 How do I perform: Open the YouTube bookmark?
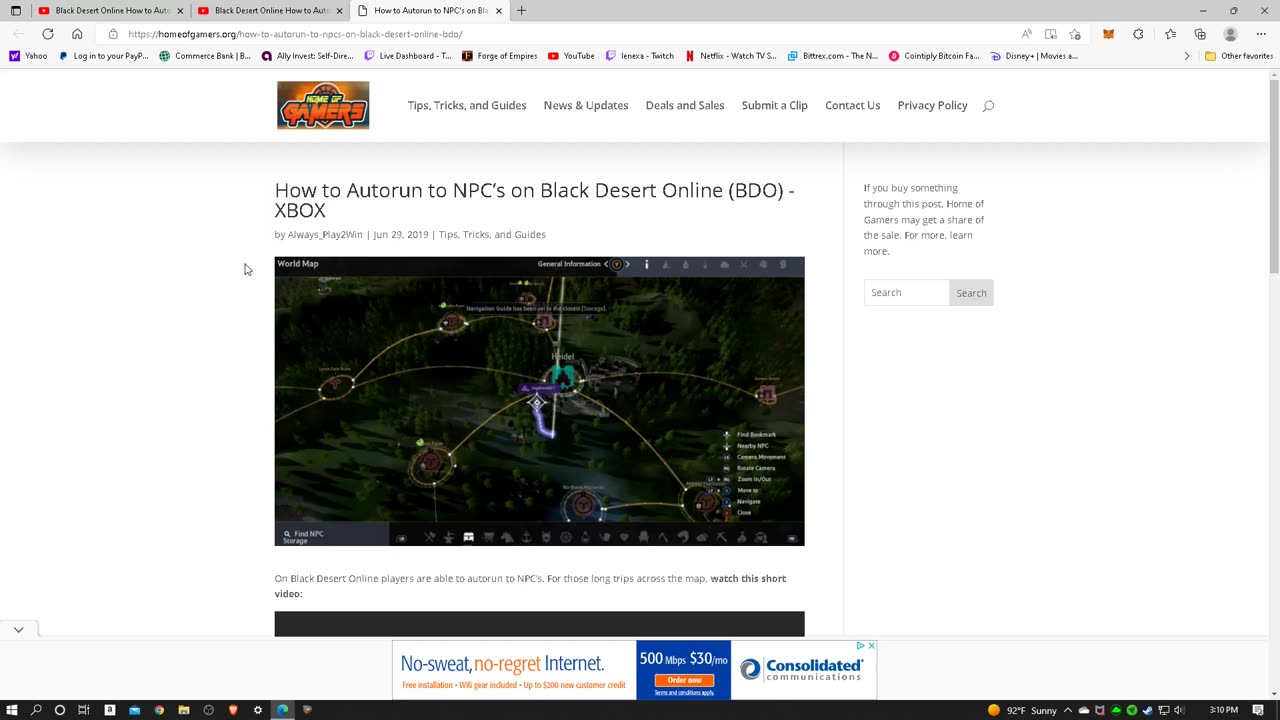coord(571,56)
